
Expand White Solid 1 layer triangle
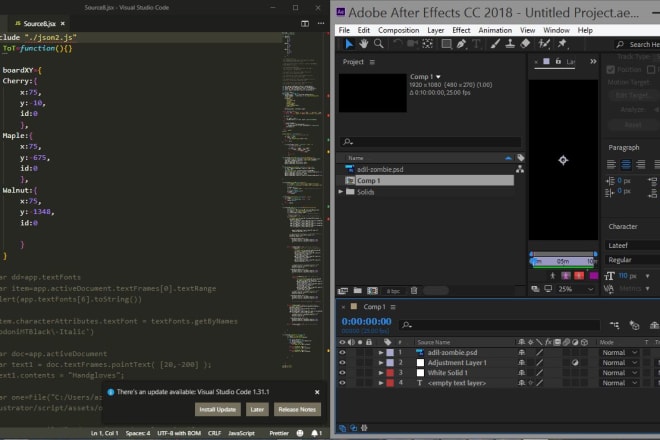381,373
